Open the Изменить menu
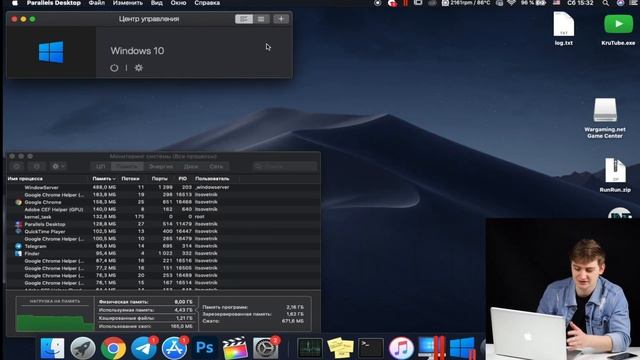640x360 pixels. click(128, 3)
